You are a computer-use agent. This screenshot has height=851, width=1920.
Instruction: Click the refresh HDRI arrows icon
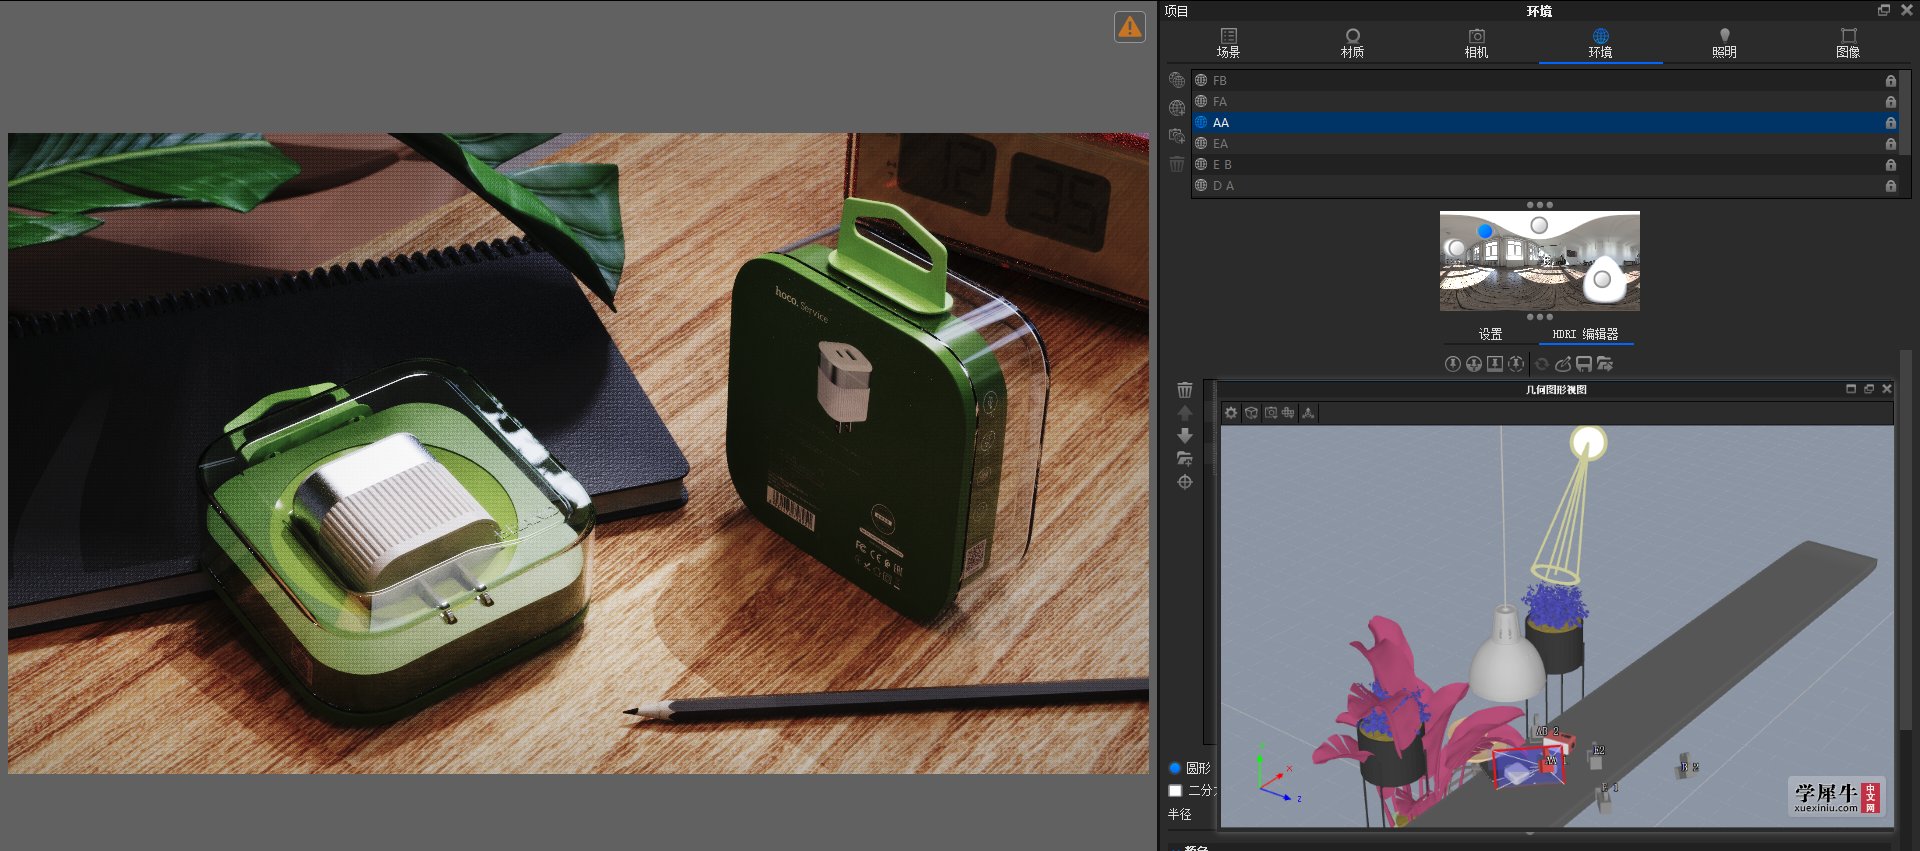pyautogui.click(x=1542, y=364)
